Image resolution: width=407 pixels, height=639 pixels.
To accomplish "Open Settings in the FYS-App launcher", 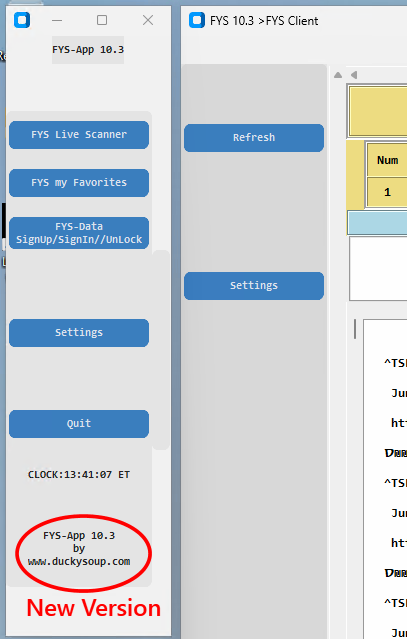I will (79, 333).
